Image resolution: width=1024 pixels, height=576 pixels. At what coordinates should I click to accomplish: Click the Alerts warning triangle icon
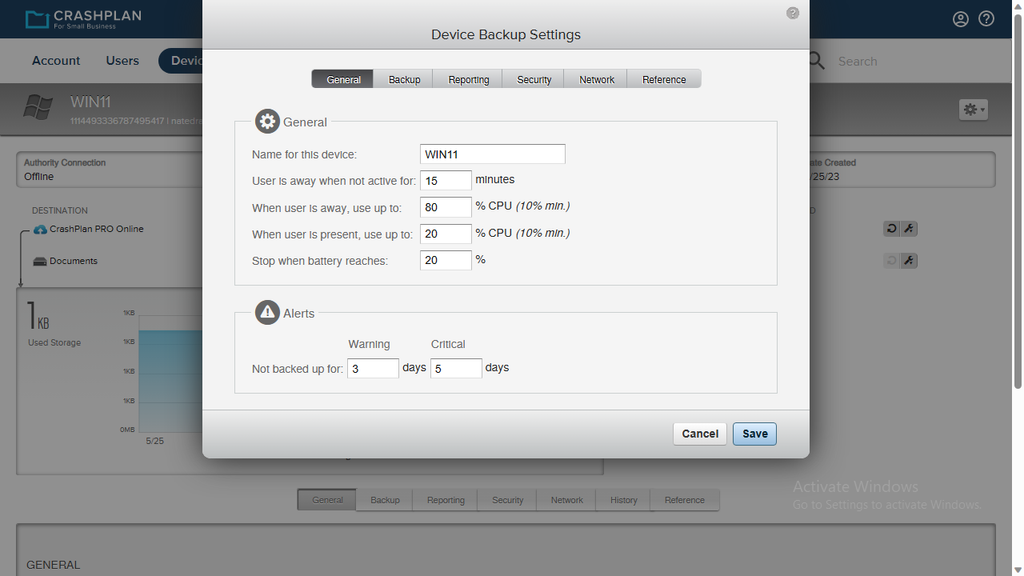[x=267, y=312]
